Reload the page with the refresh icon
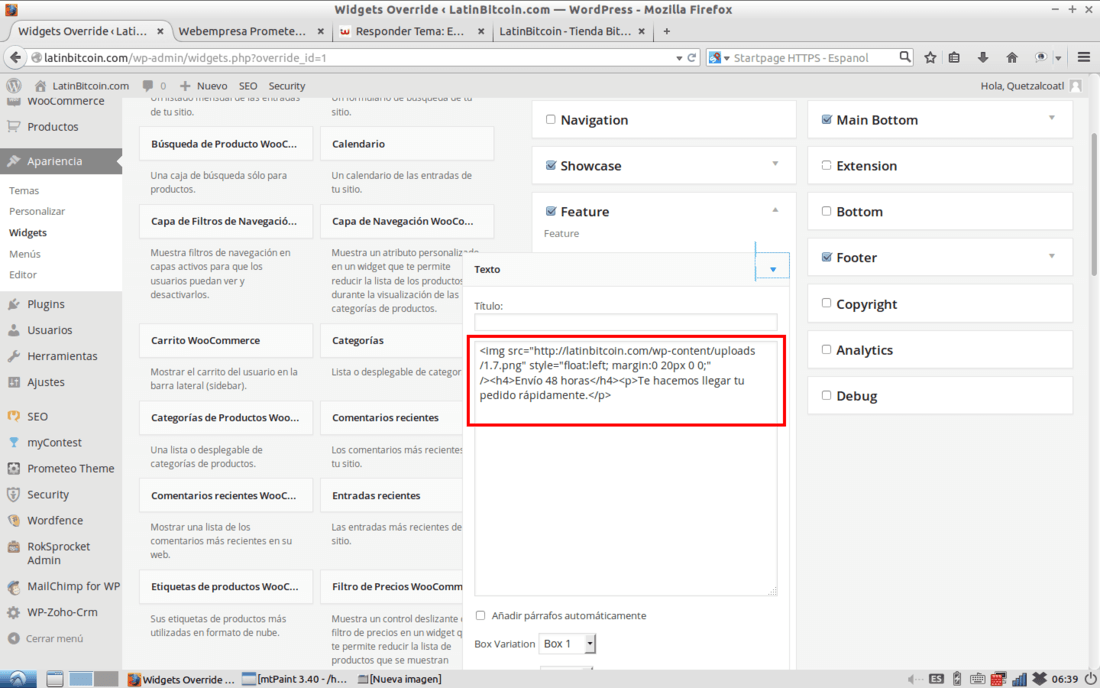 692,58
